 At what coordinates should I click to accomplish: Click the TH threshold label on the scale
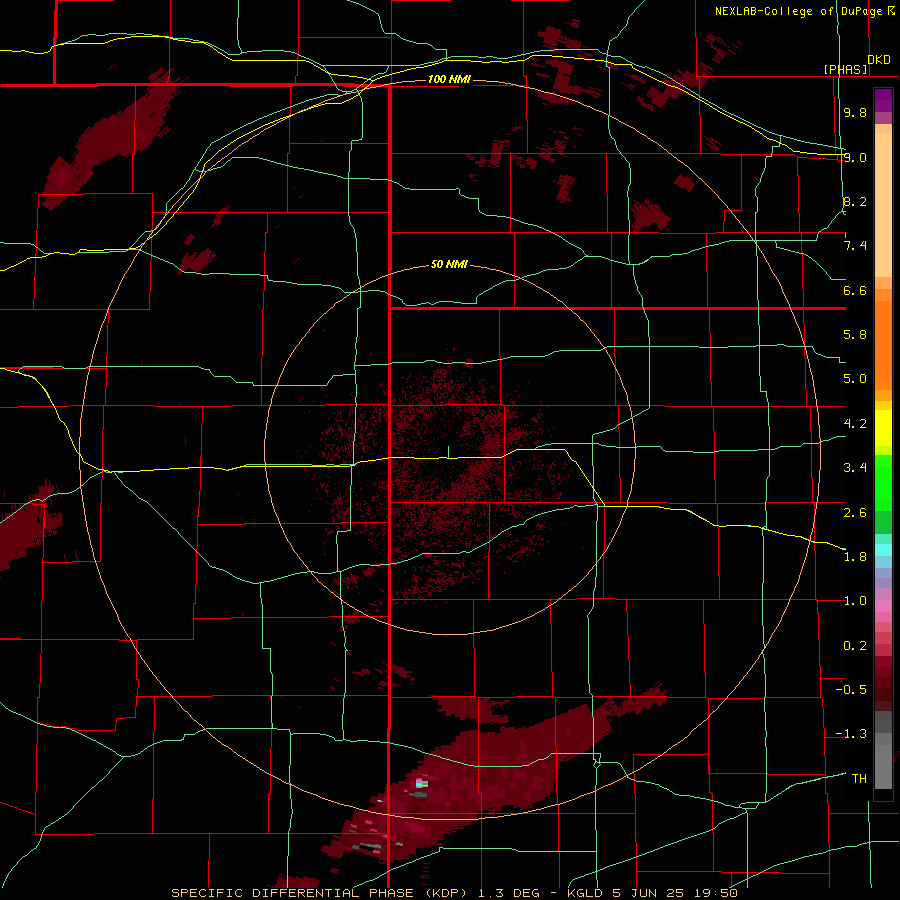pos(859,779)
